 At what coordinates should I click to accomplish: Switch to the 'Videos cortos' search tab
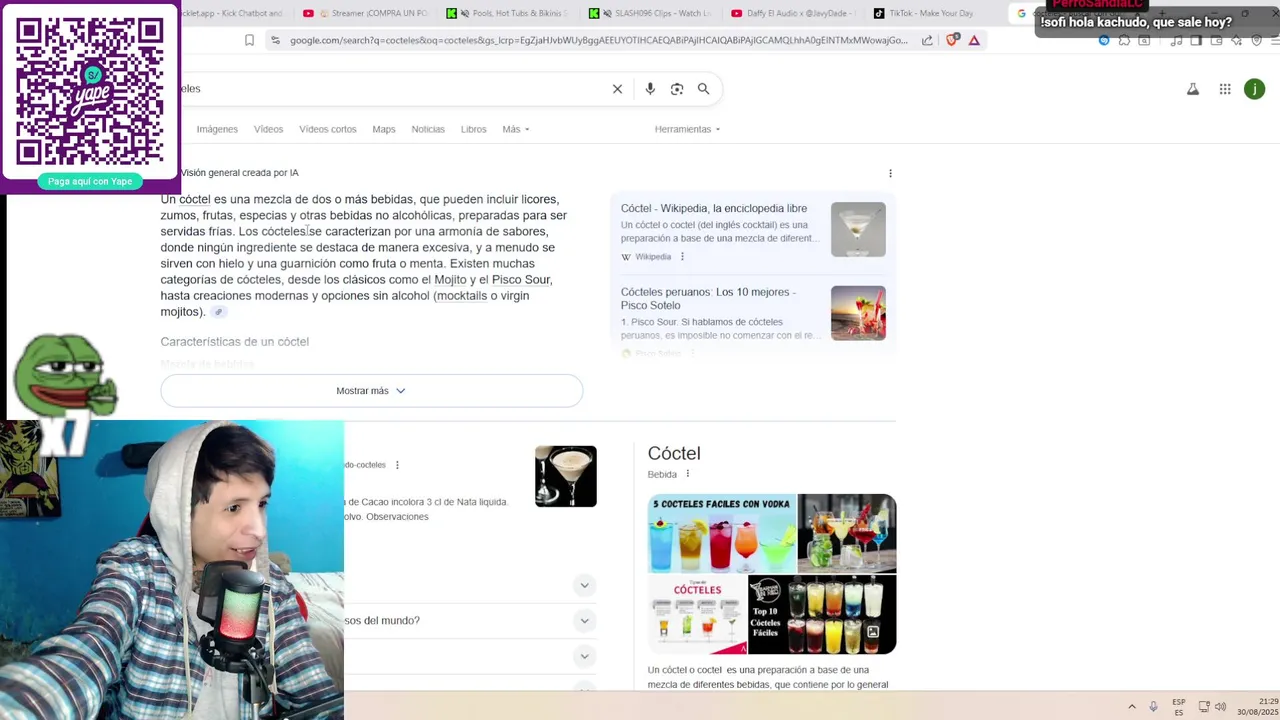coord(328,129)
